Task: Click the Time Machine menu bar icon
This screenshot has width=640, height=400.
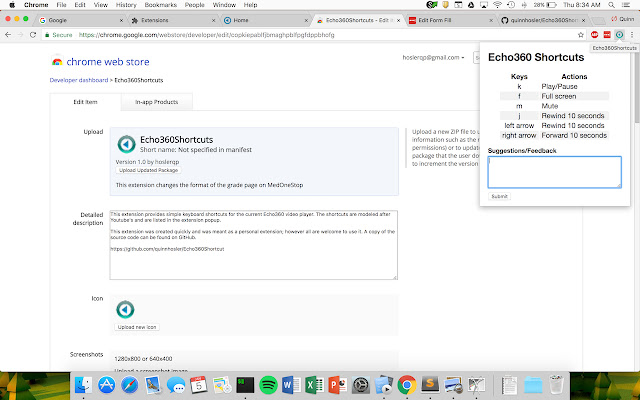Action: pos(511,5)
